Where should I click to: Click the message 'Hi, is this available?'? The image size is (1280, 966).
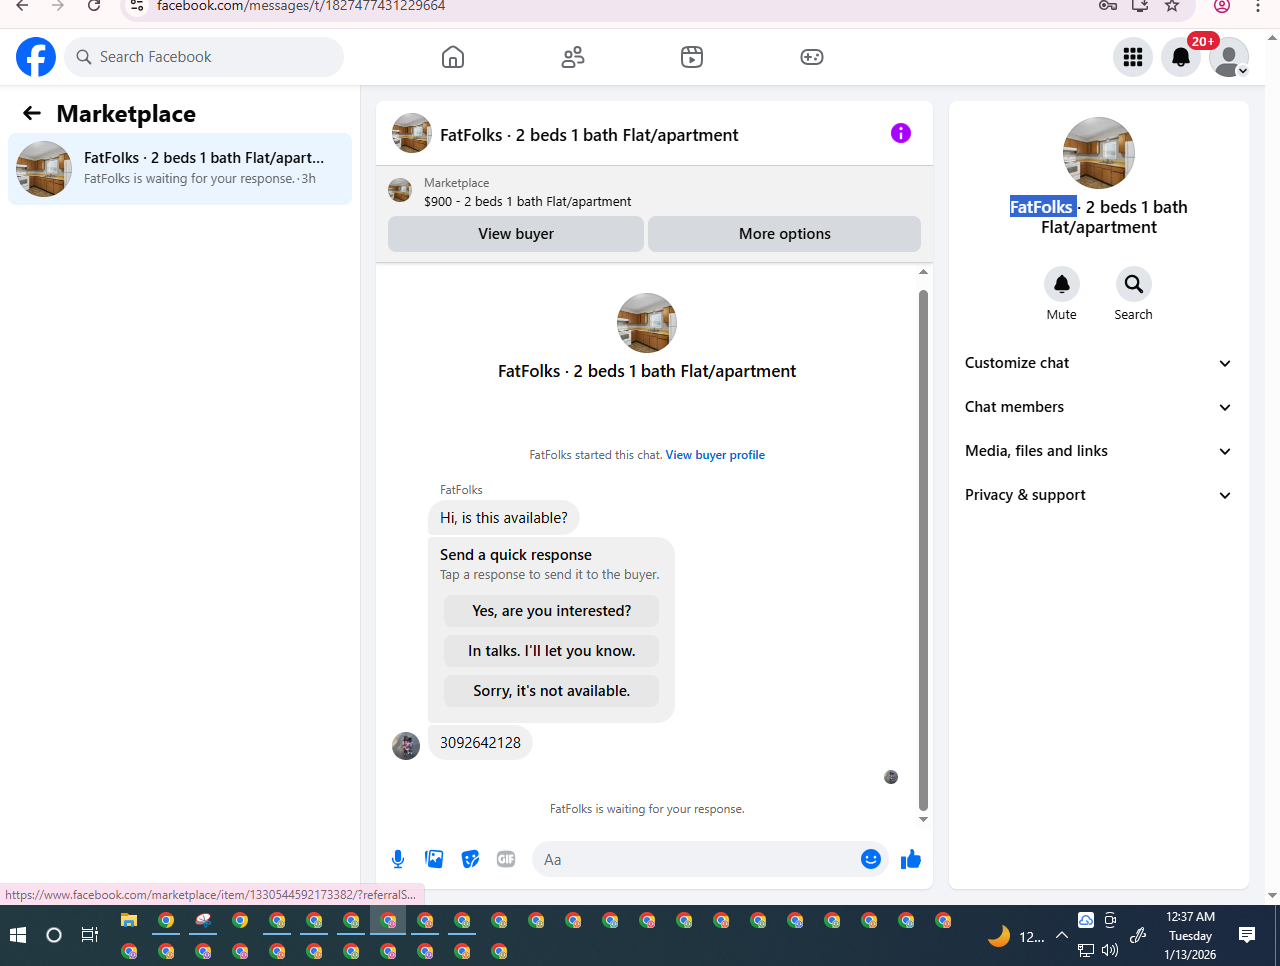click(x=504, y=518)
